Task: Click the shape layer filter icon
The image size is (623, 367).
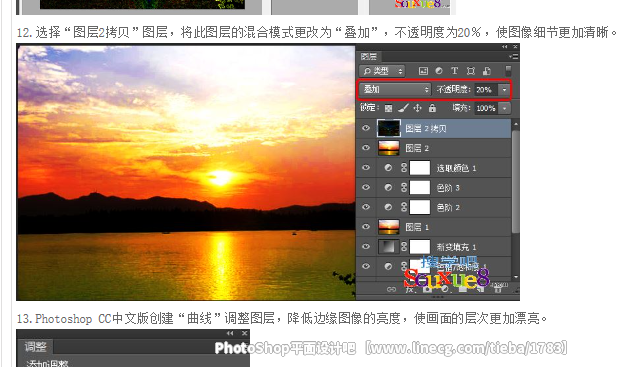Action: coord(471,71)
